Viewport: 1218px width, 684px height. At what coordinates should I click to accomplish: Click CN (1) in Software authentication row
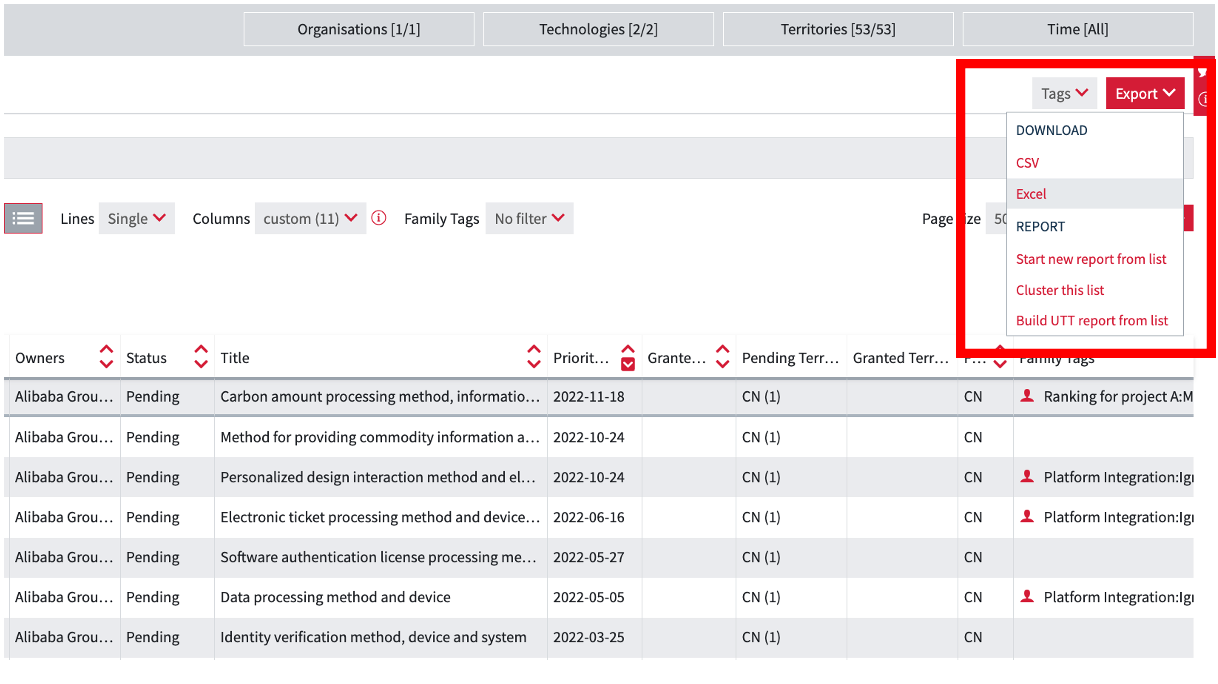761,557
